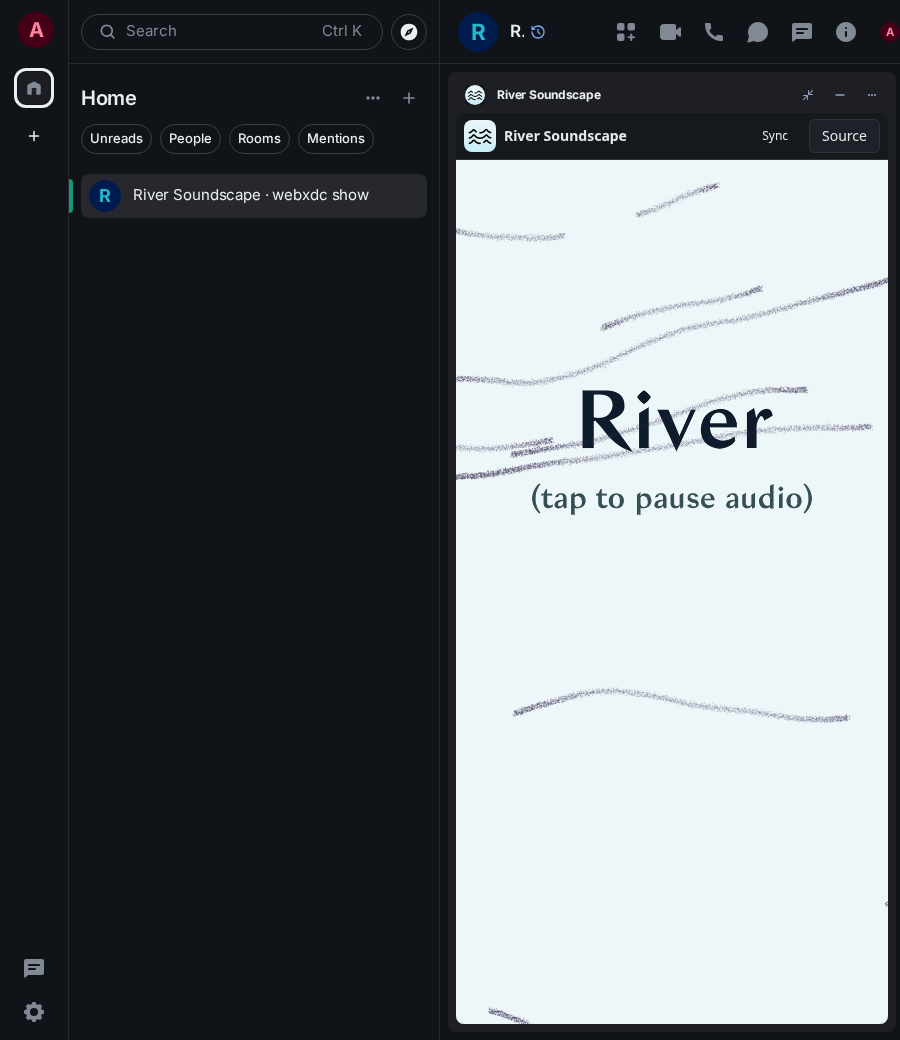Click the Source button
Image resolution: width=900 pixels, height=1040 pixels.
click(x=844, y=136)
